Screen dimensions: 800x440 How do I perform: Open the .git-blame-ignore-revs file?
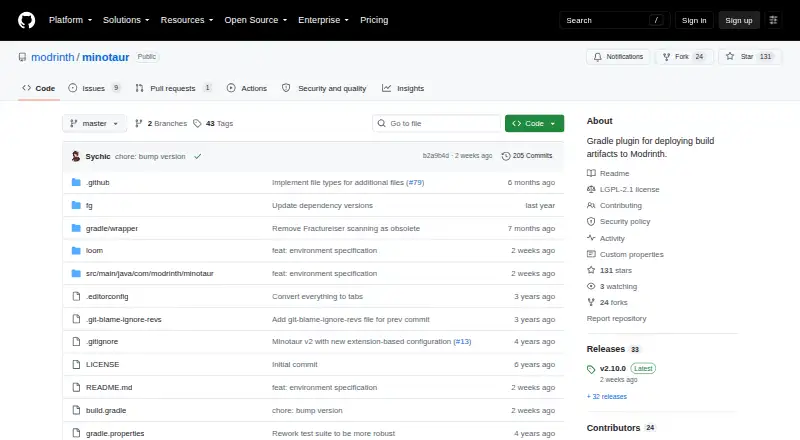[x=123, y=320]
